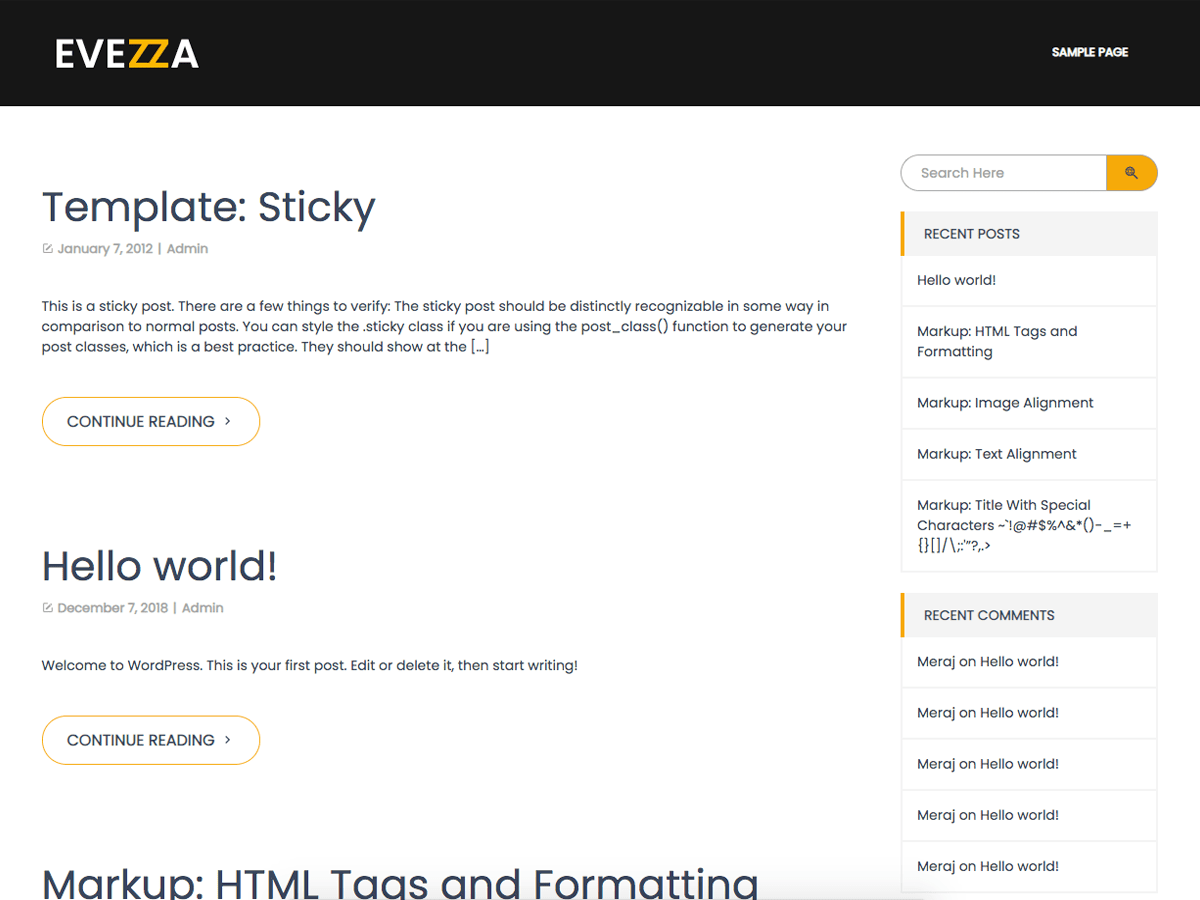This screenshot has height=900, width=1200.
Task: Select the January 7, 2012 post date
Action: point(105,248)
